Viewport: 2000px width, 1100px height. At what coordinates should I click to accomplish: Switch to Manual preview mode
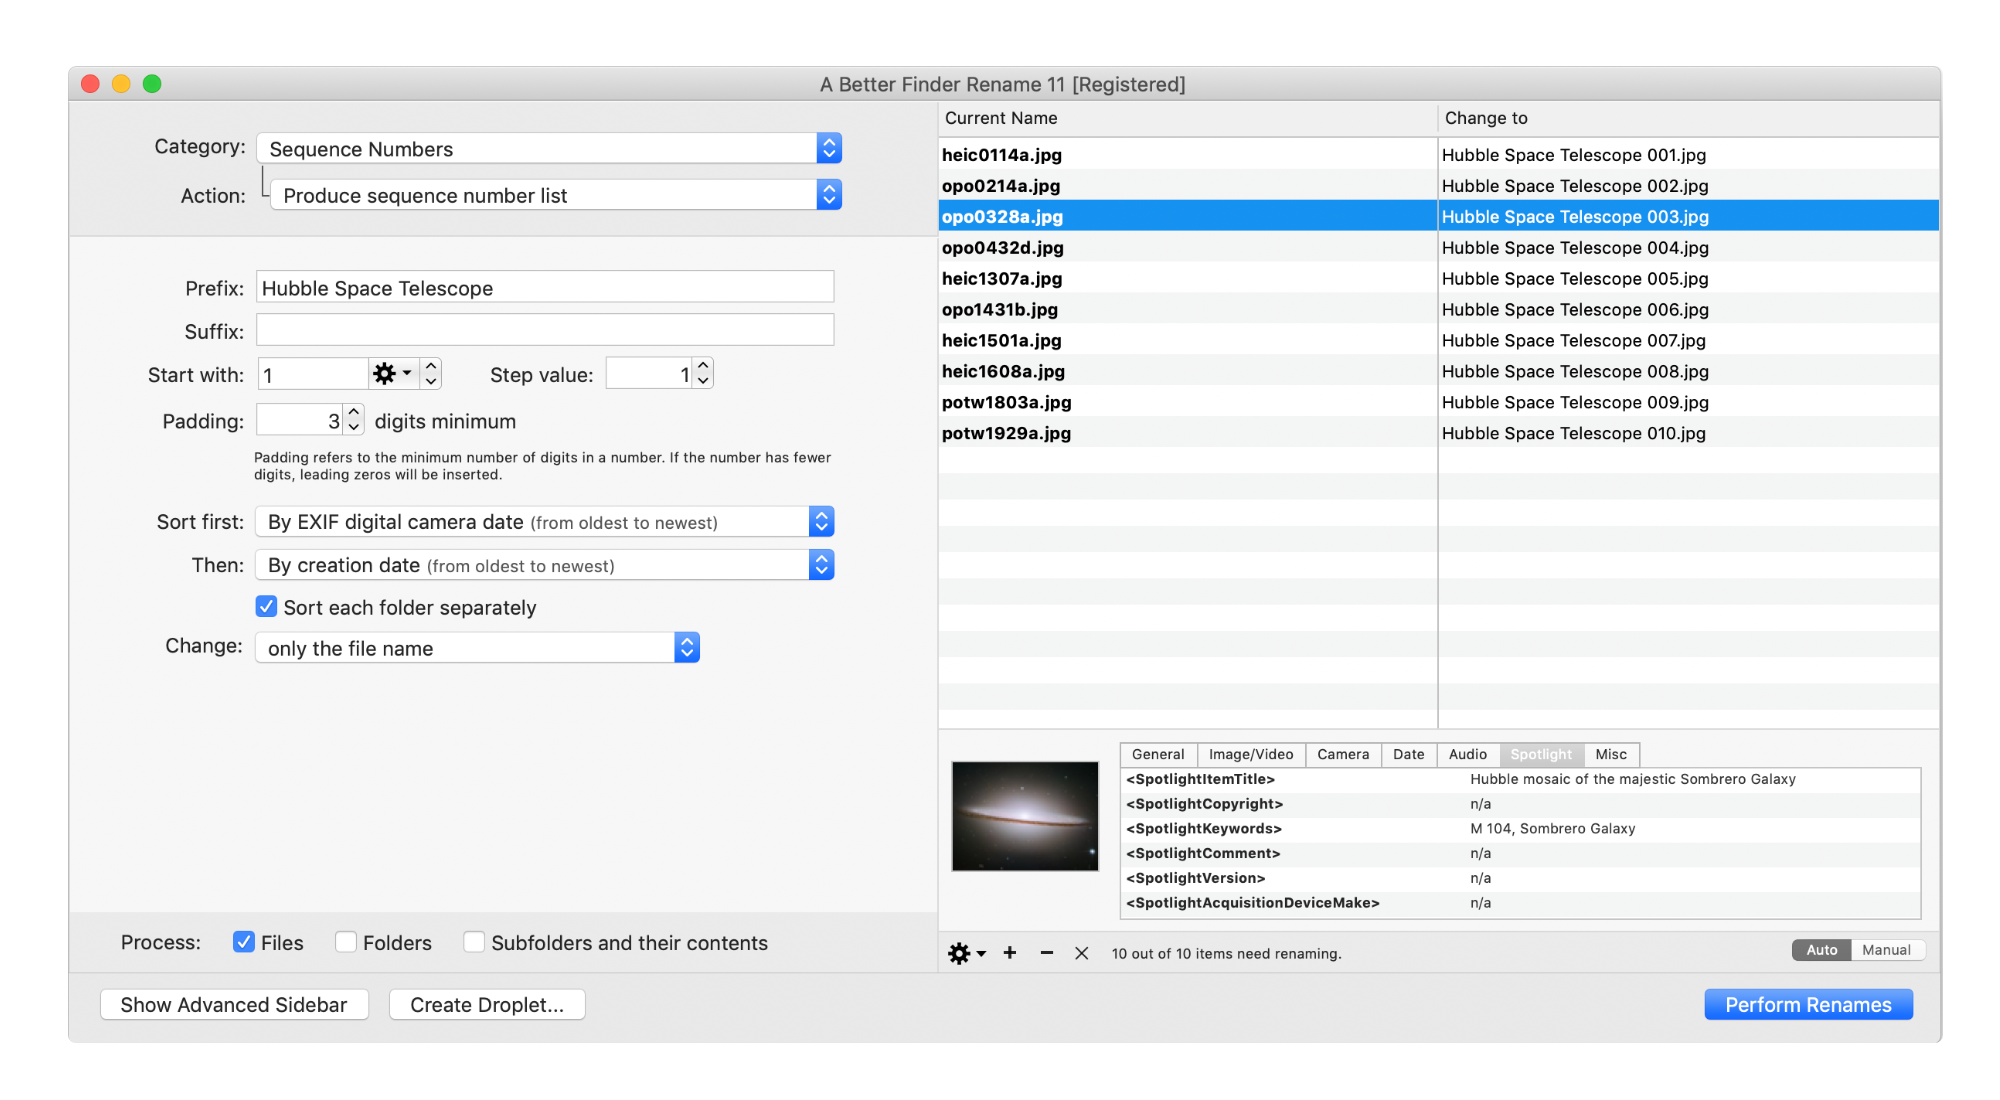click(x=1885, y=950)
